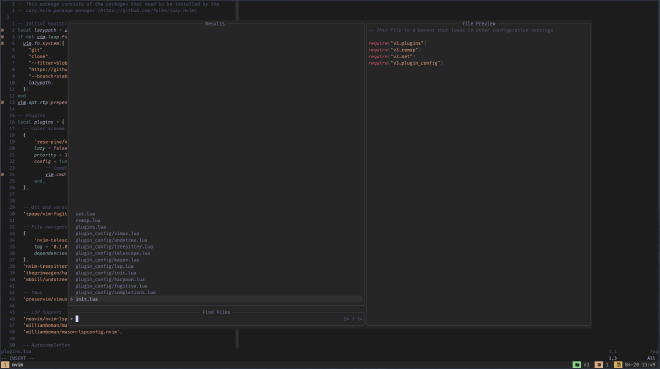This screenshot has height=369, width=660.
Task: Click the 'All' scroll position indicator
Action: (x=651, y=358)
